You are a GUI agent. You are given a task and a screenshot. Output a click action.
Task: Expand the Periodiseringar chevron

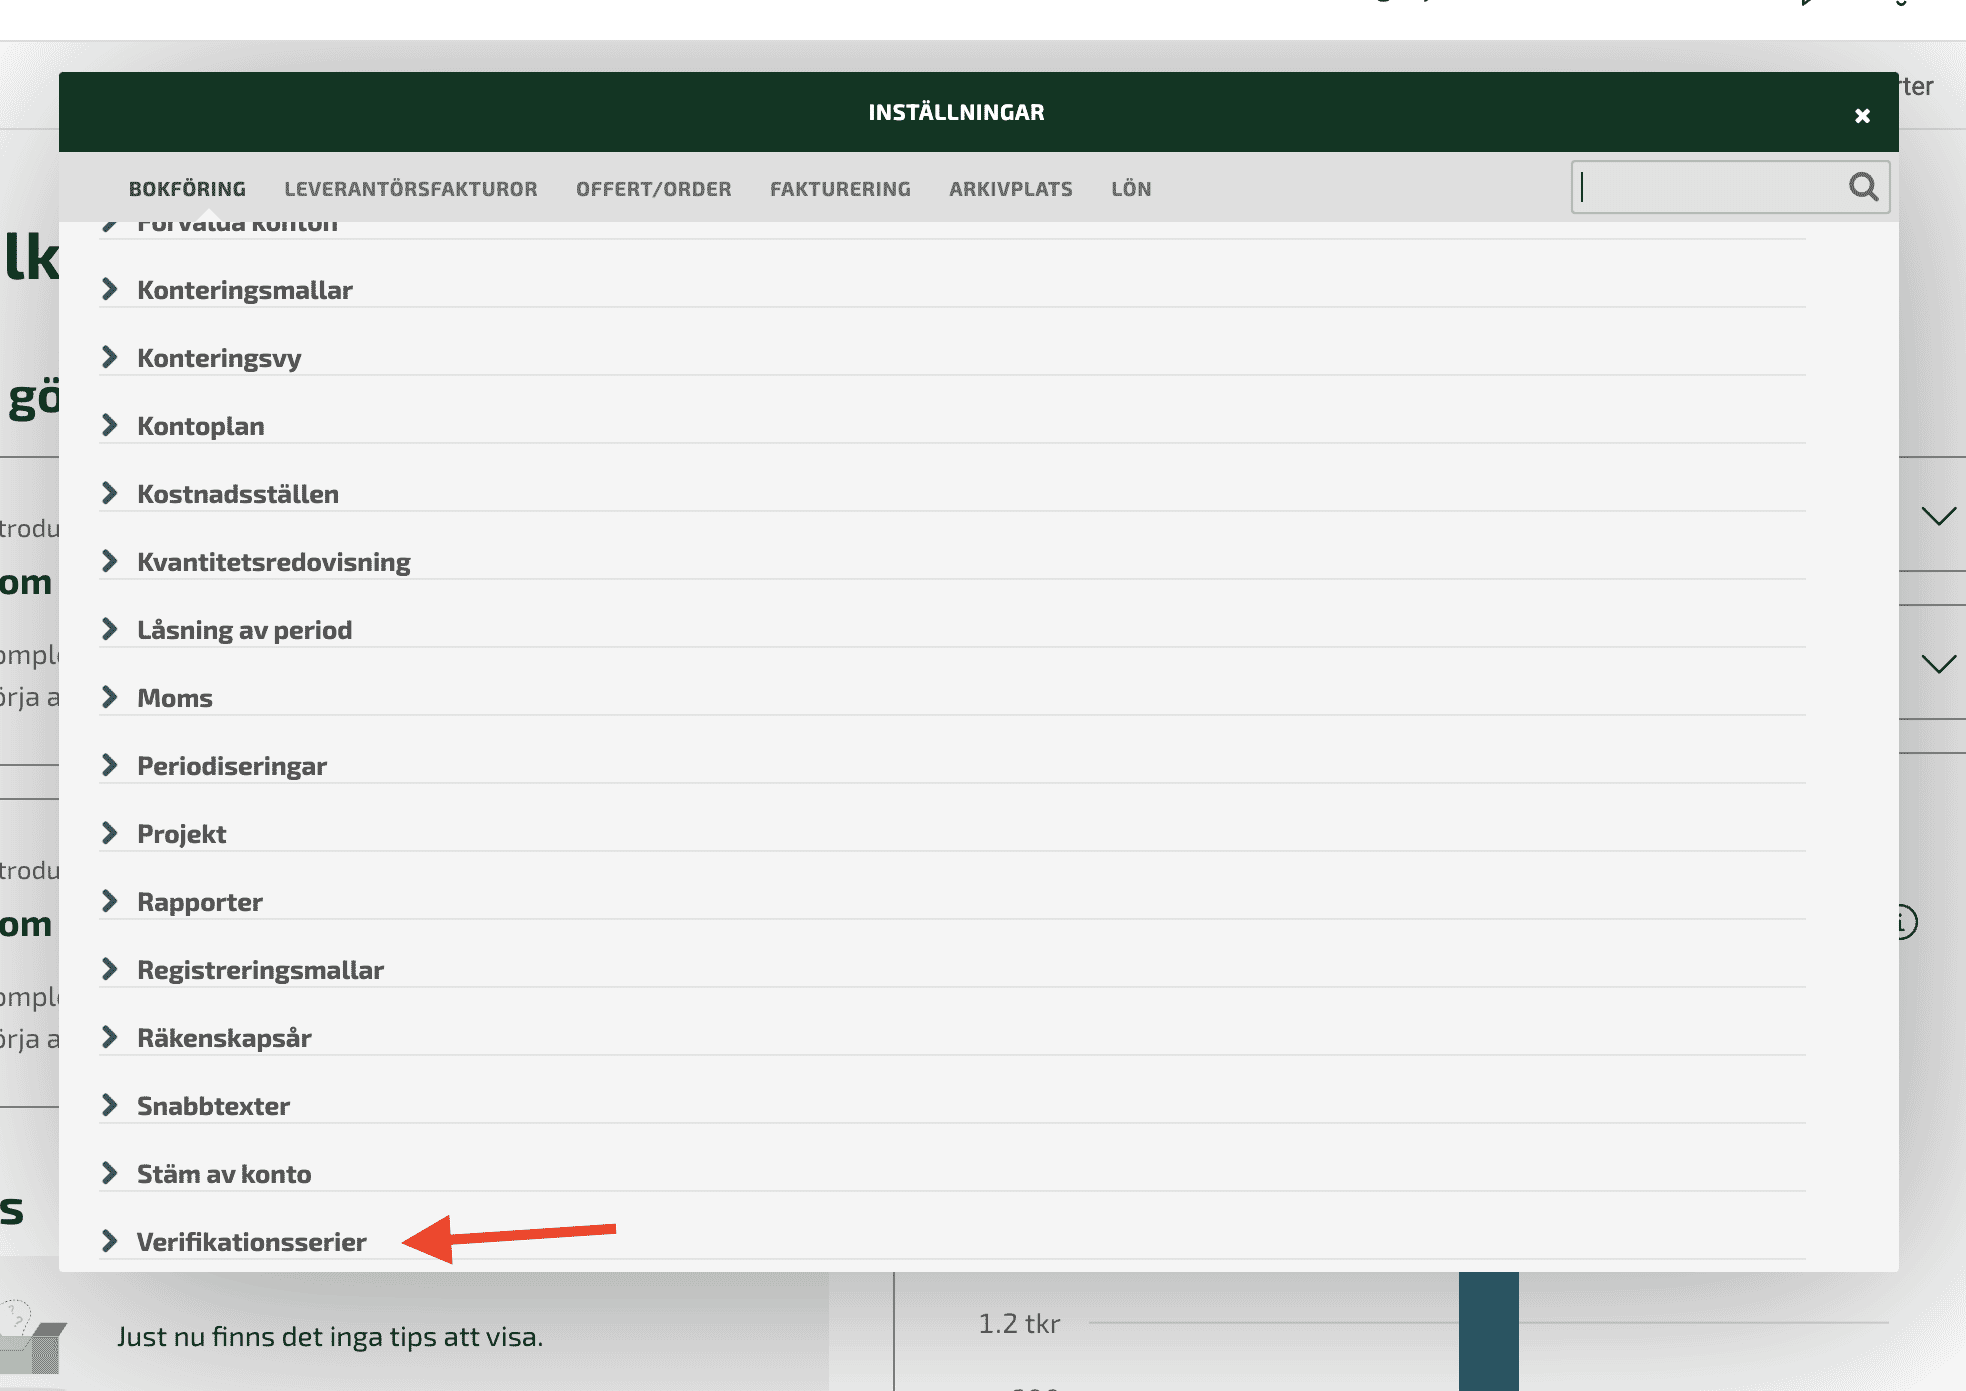tap(110, 766)
